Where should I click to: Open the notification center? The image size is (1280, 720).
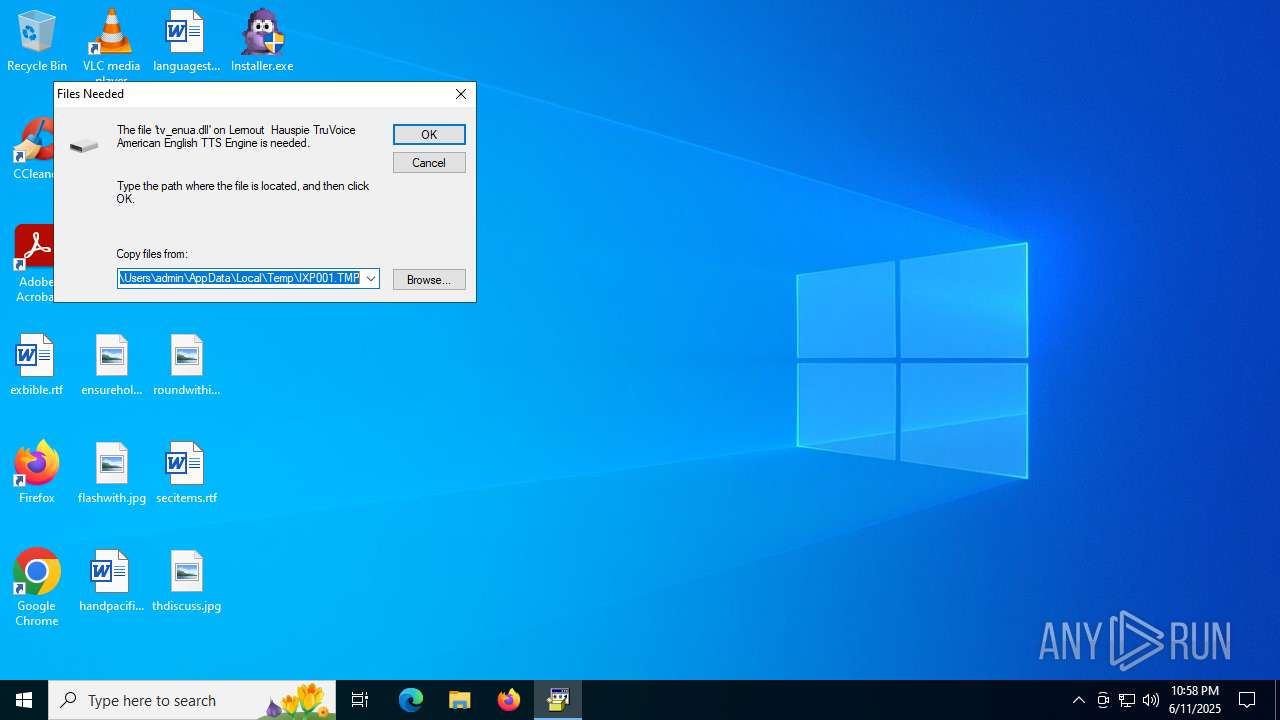pyautogui.click(x=1248, y=700)
